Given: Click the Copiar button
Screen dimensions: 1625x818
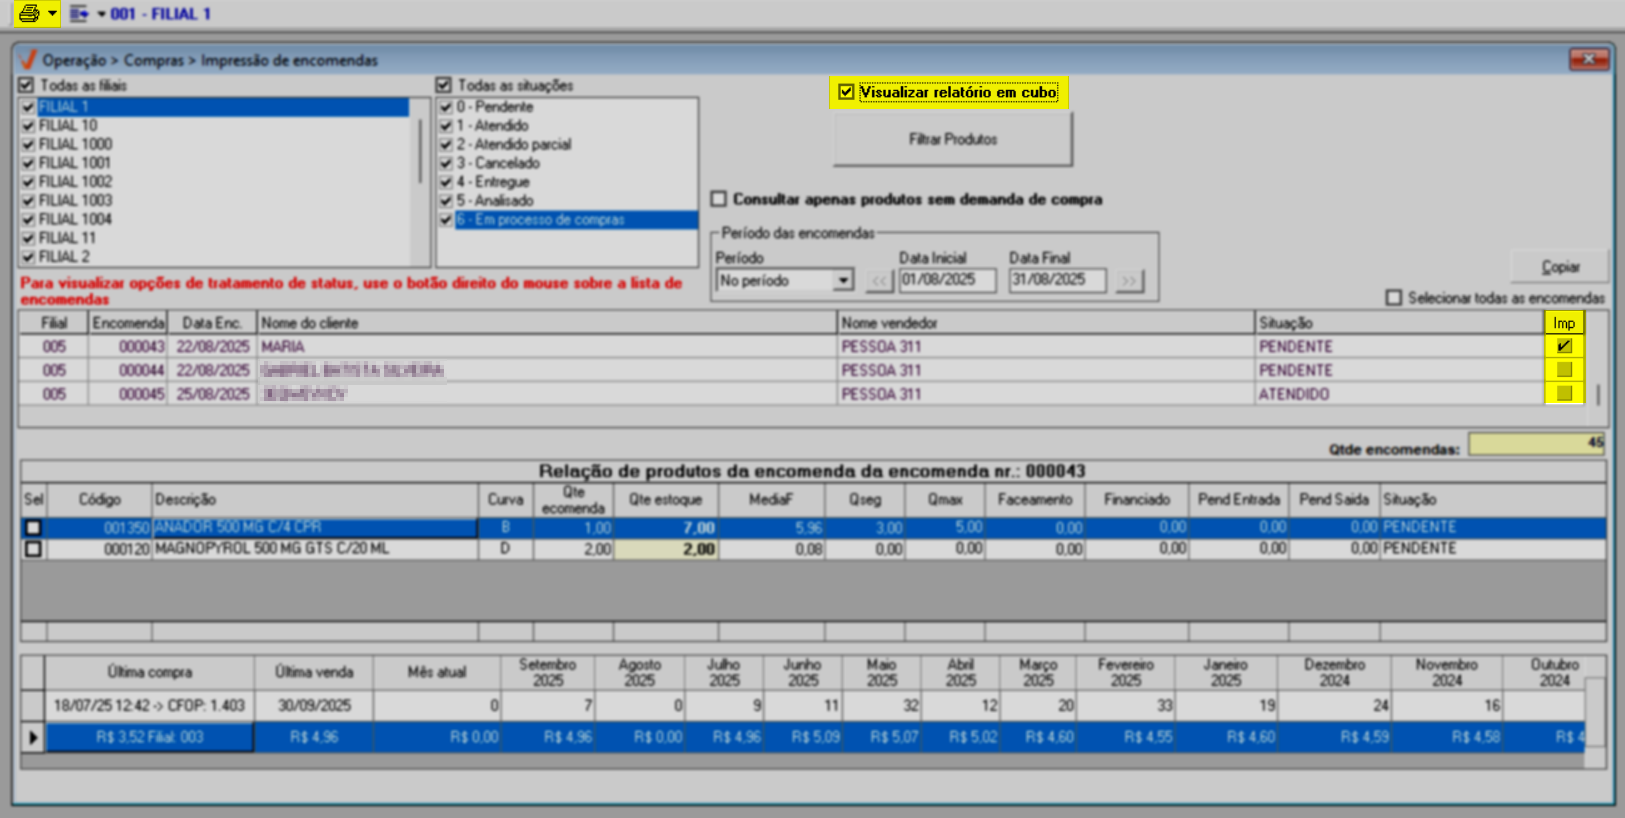Looking at the screenshot, I should click(x=1559, y=267).
